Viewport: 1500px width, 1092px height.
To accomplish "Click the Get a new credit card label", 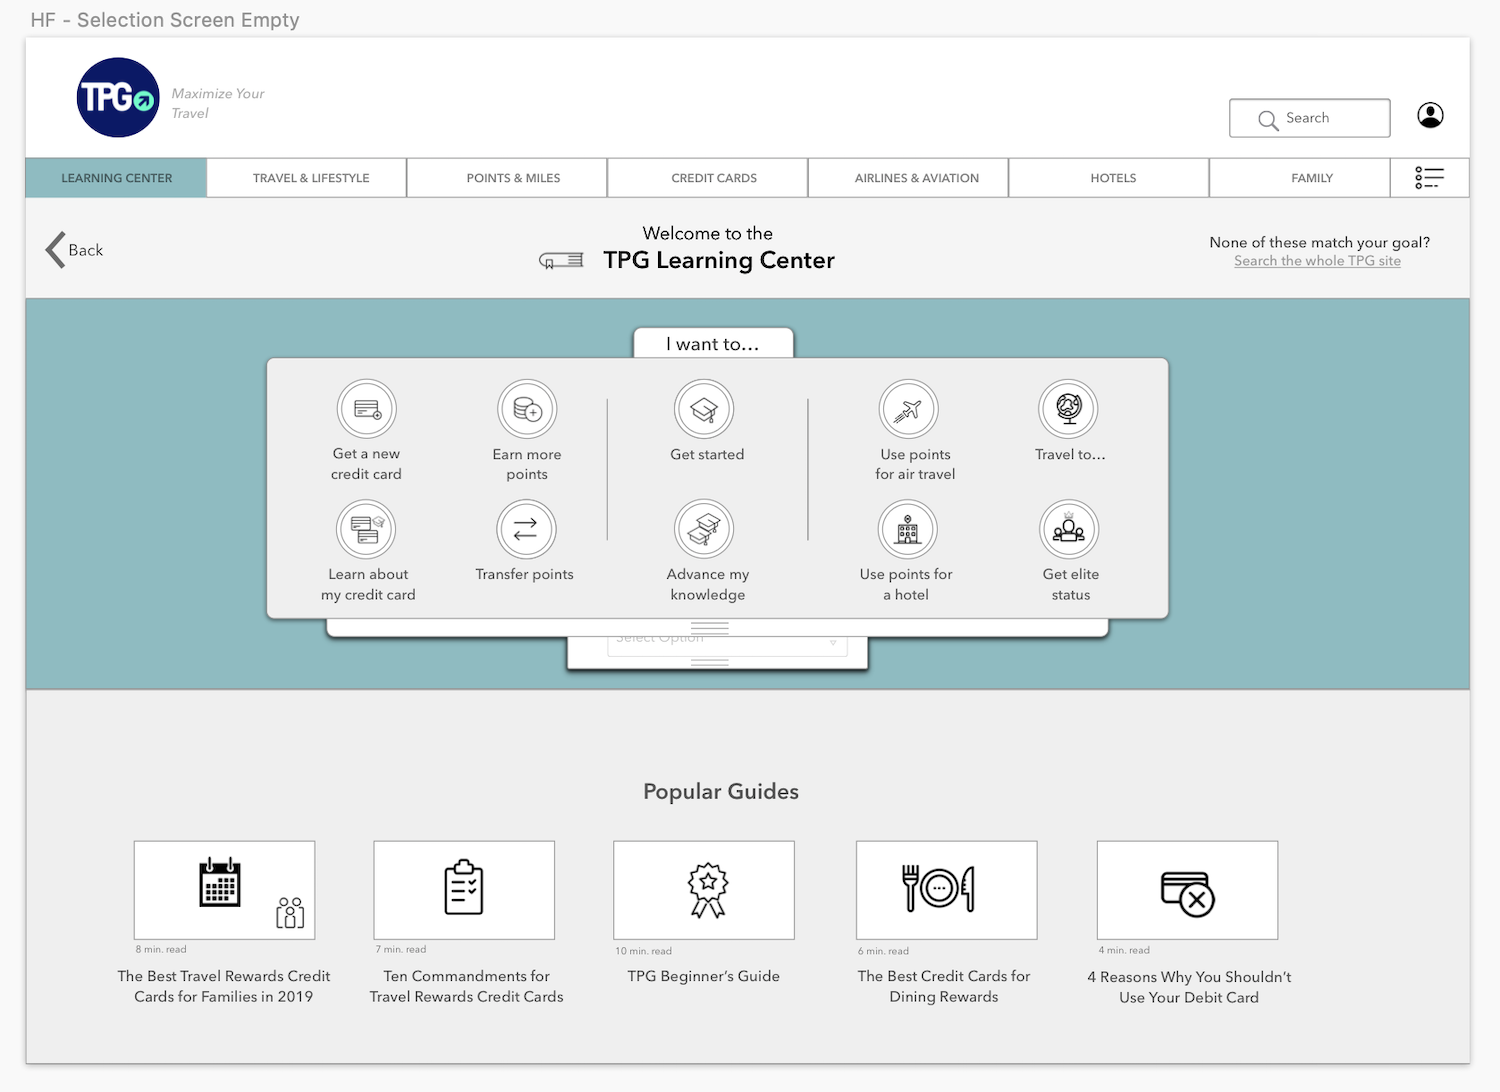I will [x=366, y=464].
